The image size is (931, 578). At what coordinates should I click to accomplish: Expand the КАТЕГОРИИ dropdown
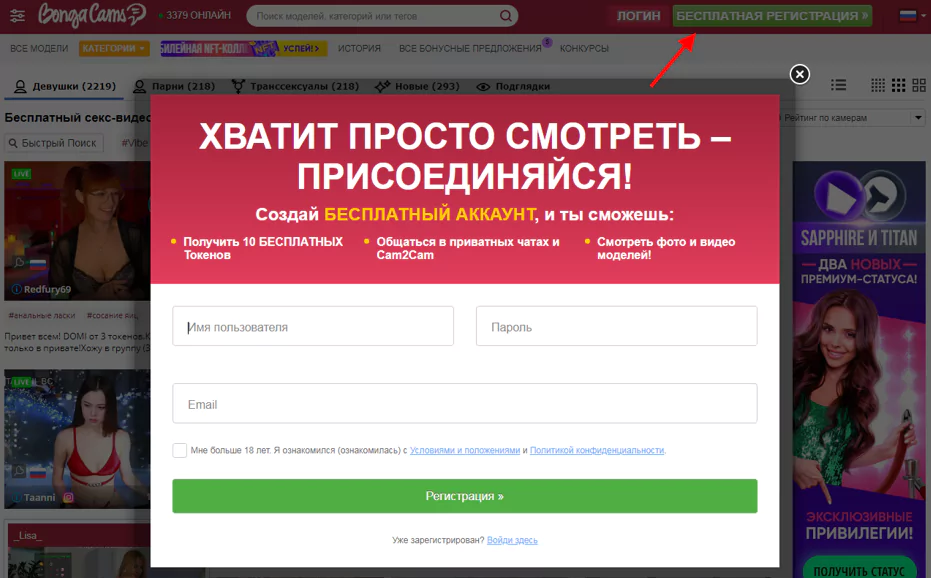coord(113,48)
